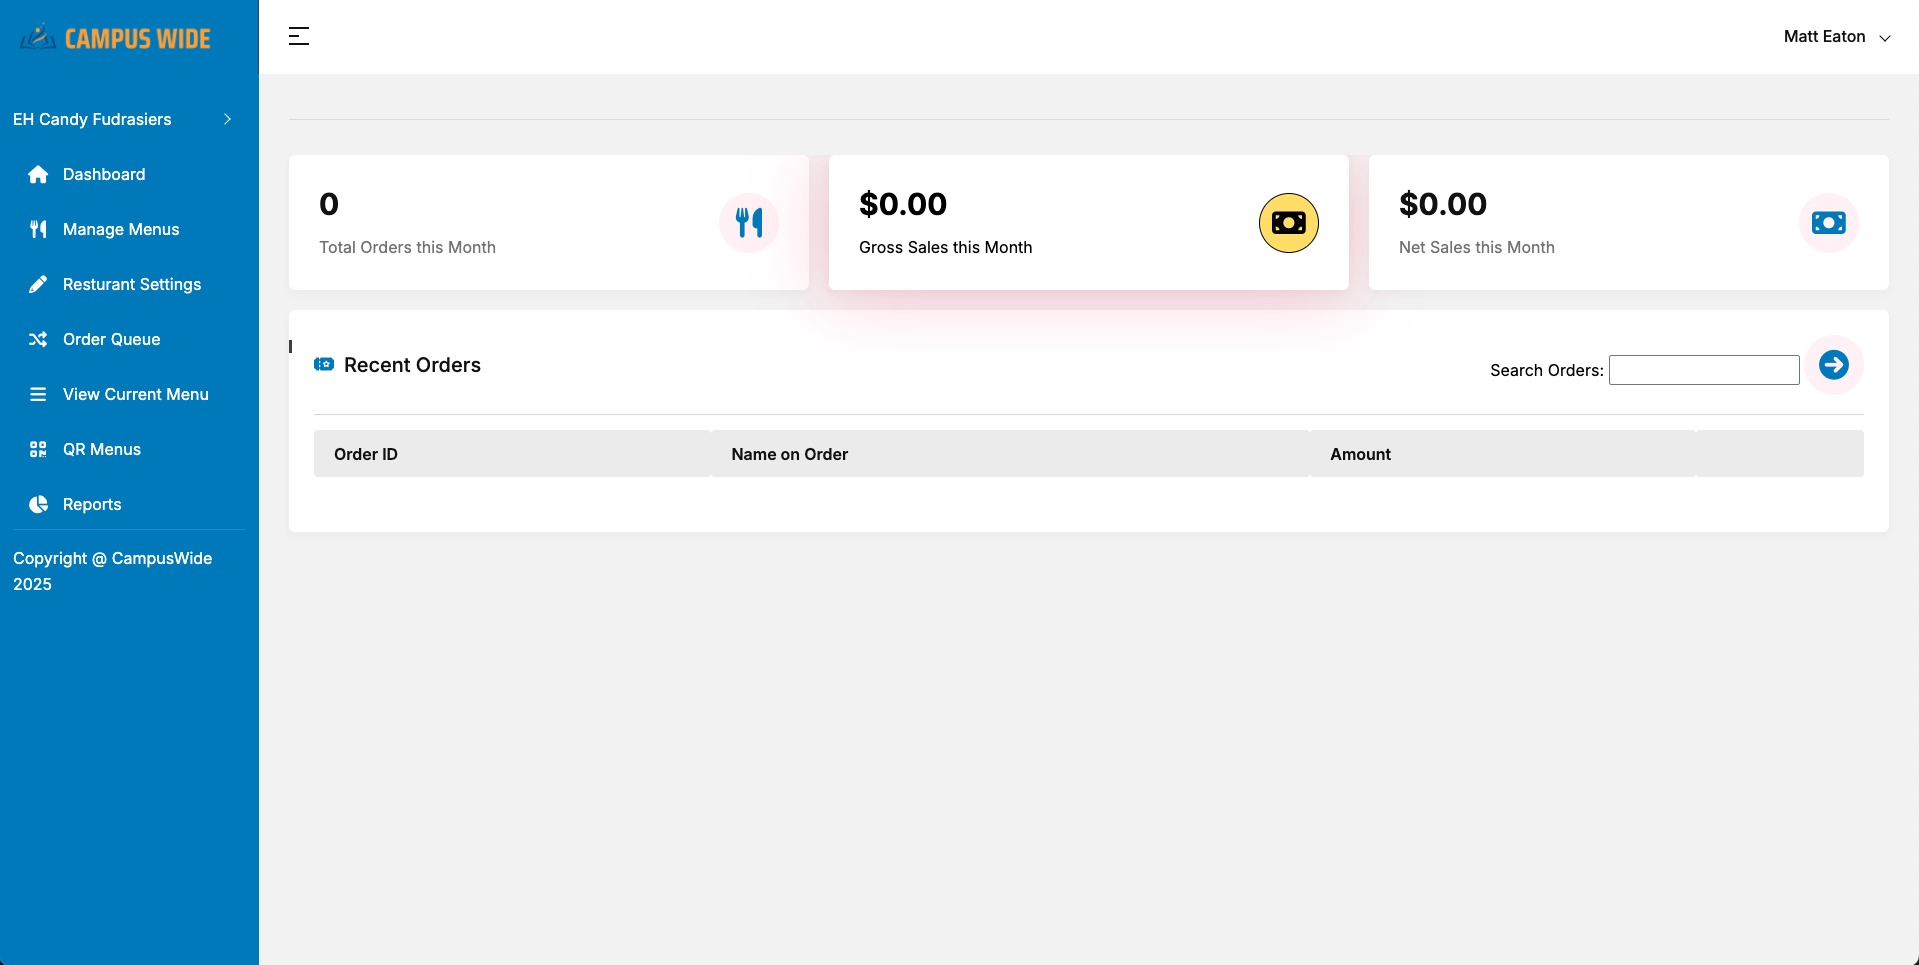Focus the Search Orders text field
The width and height of the screenshot is (1919, 965).
[1703, 370]
